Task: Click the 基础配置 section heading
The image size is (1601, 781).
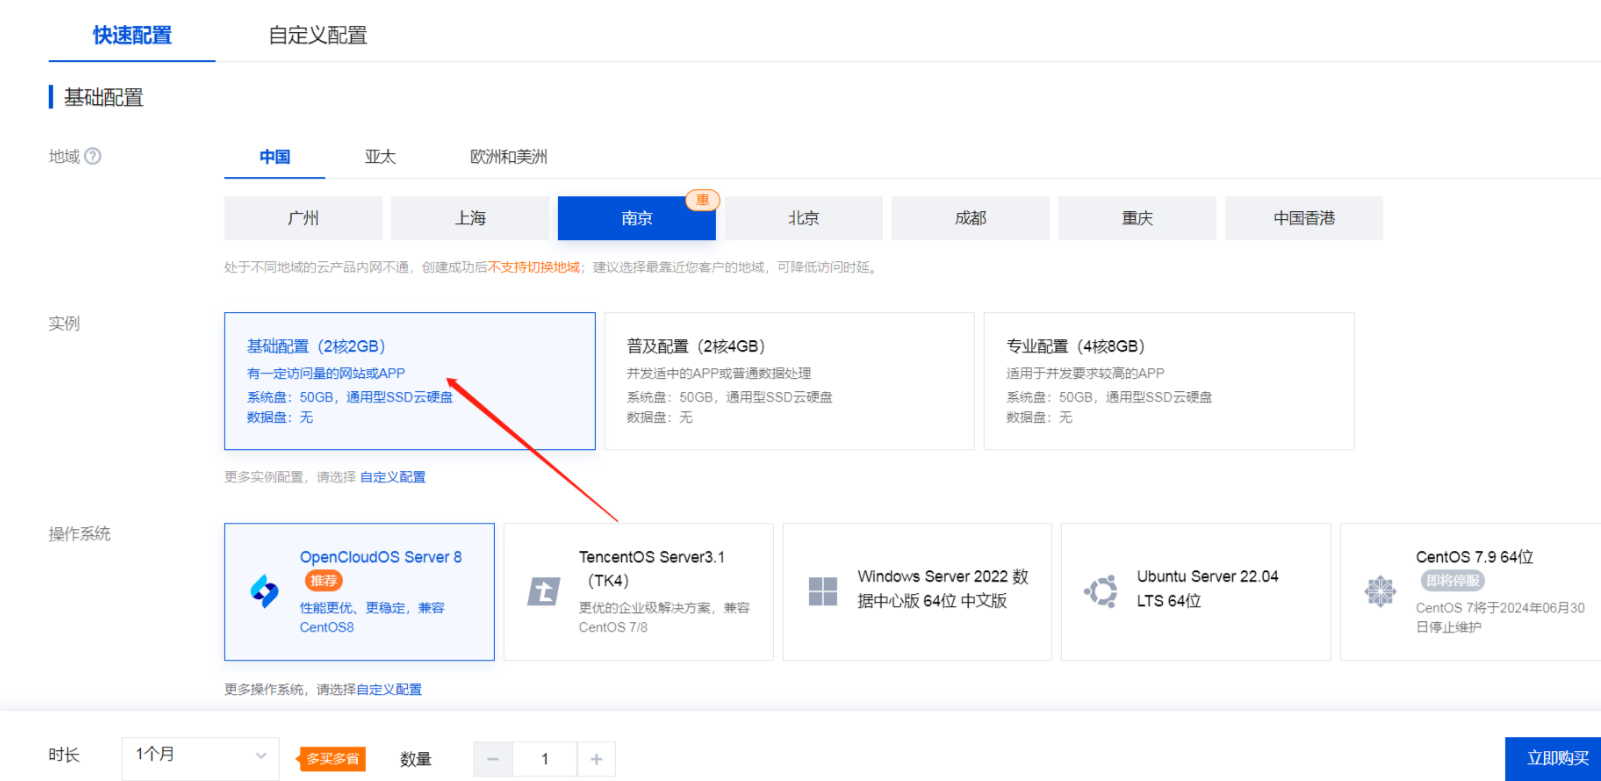Action: click(x=104, y=97)
